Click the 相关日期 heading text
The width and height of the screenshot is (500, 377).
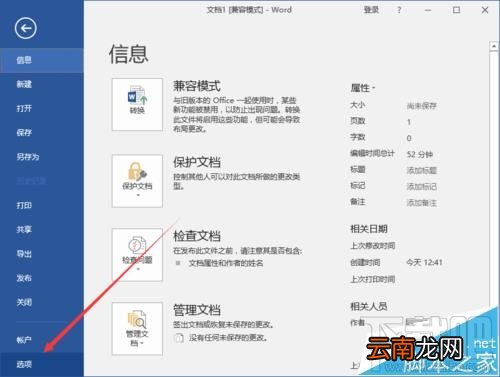pyautogui.click(x=369, y=229)
